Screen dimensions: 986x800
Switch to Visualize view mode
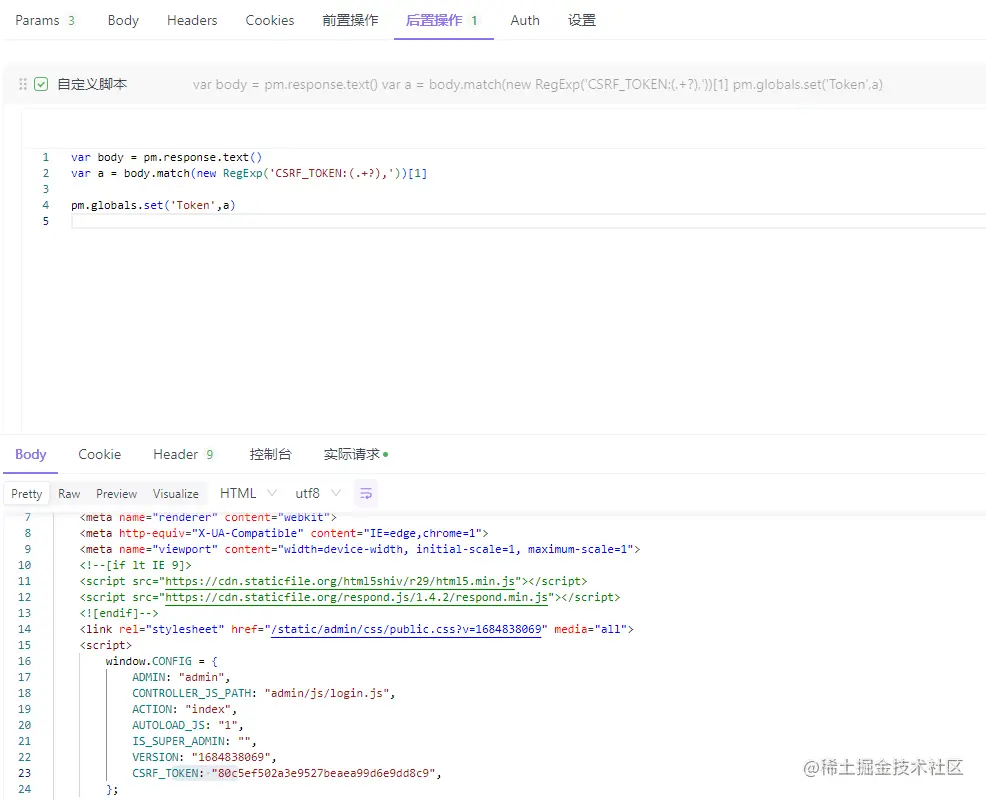pos(175,494)
